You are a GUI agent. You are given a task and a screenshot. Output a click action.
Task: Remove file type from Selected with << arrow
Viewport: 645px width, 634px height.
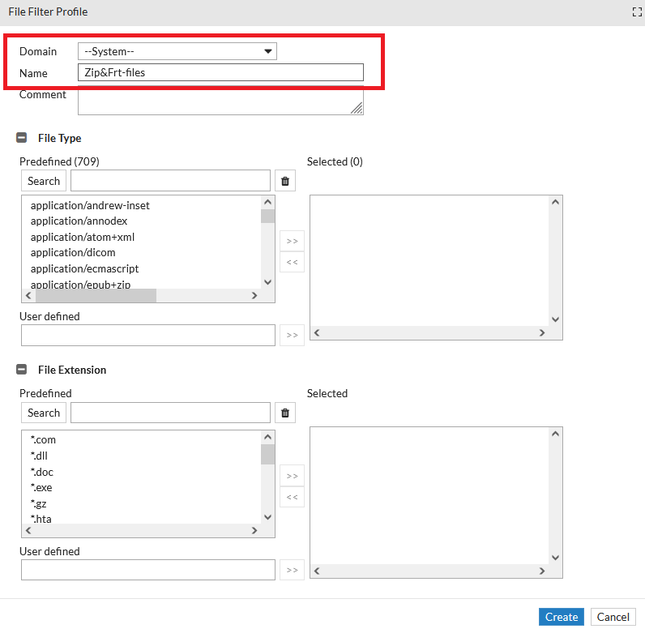[292, 263]
